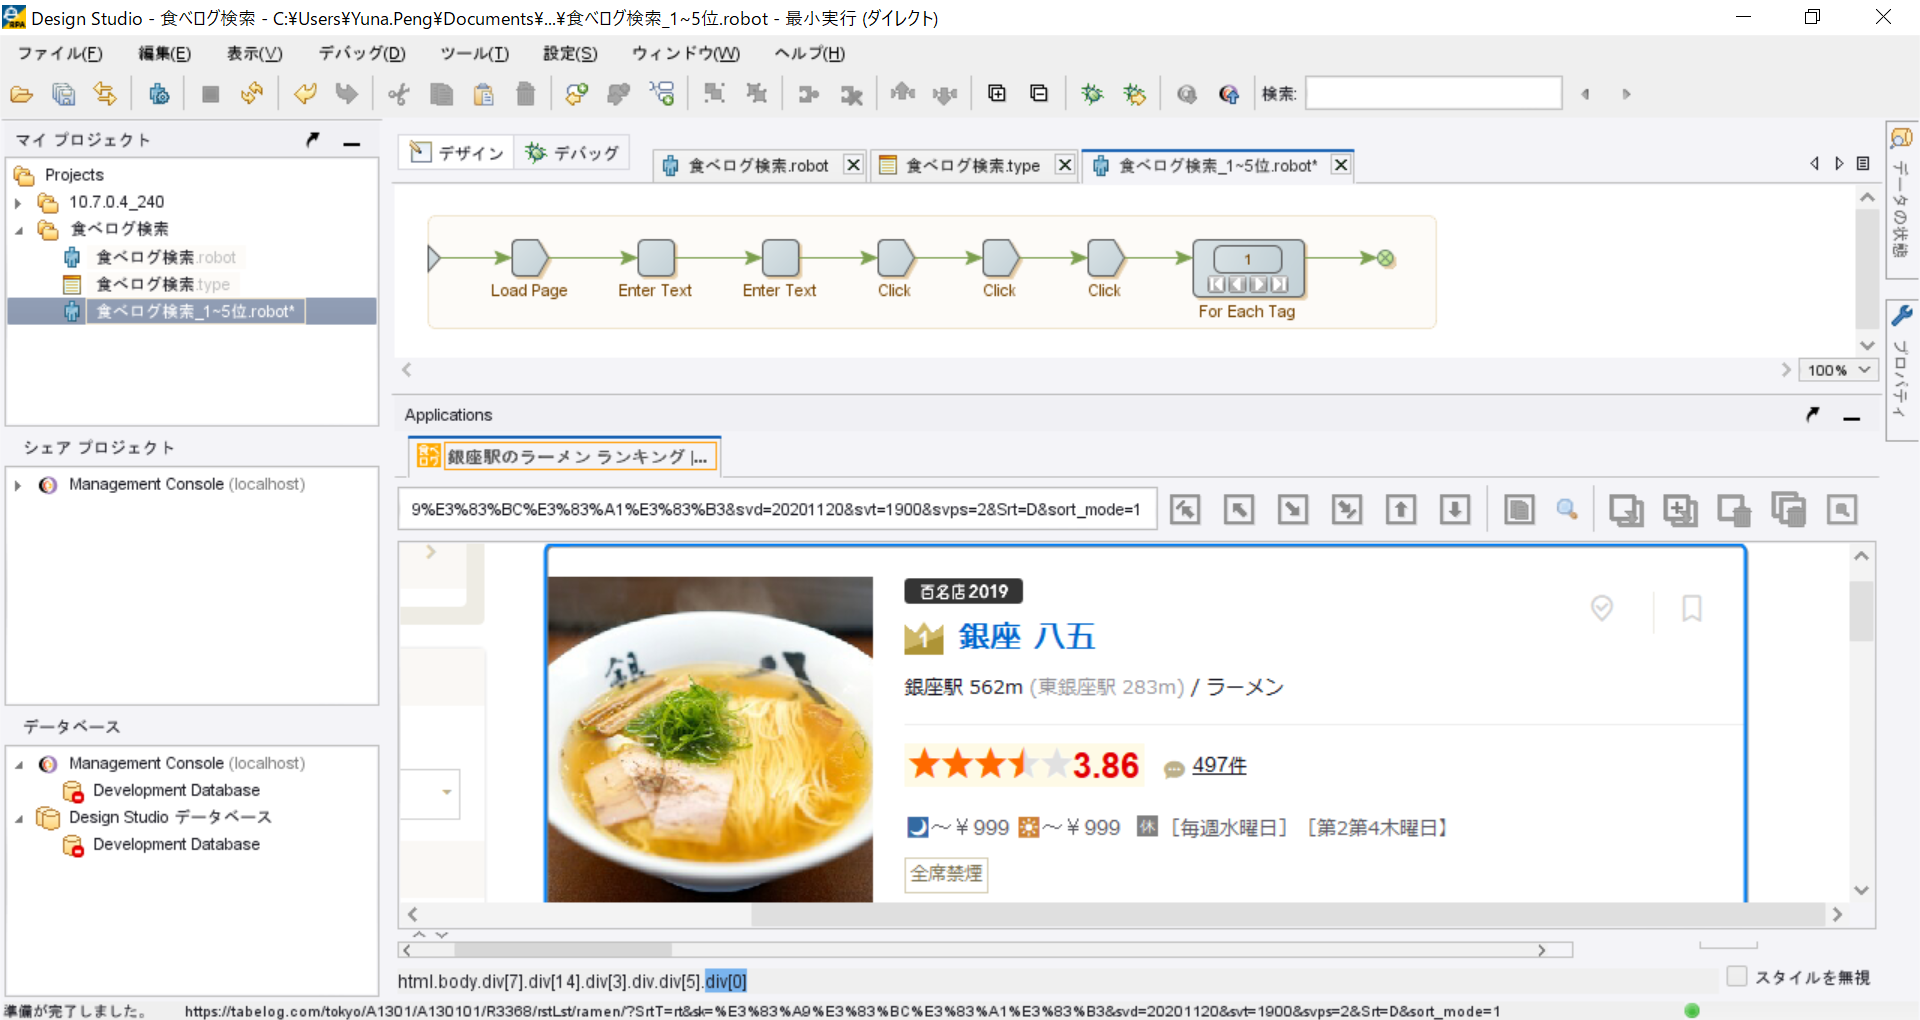Click the Paste clipboard icon
Viewport: 1920px width, 1020px height.
(x=483, y=94)
